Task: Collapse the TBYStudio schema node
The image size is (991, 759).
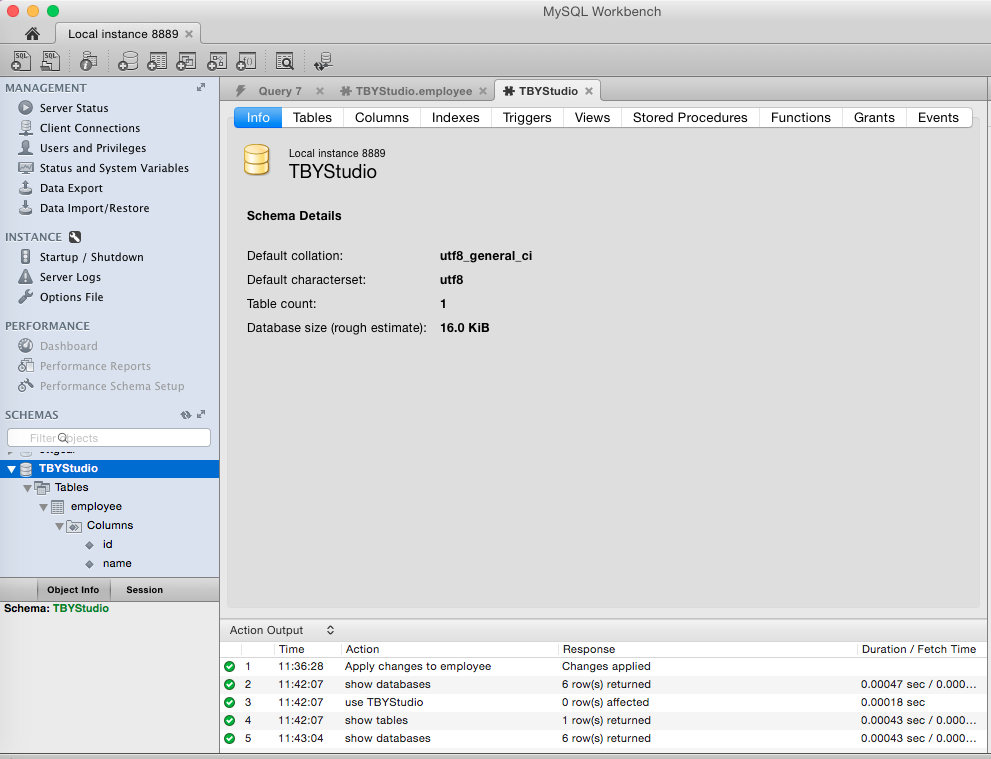Action: [x=11, y=469]
